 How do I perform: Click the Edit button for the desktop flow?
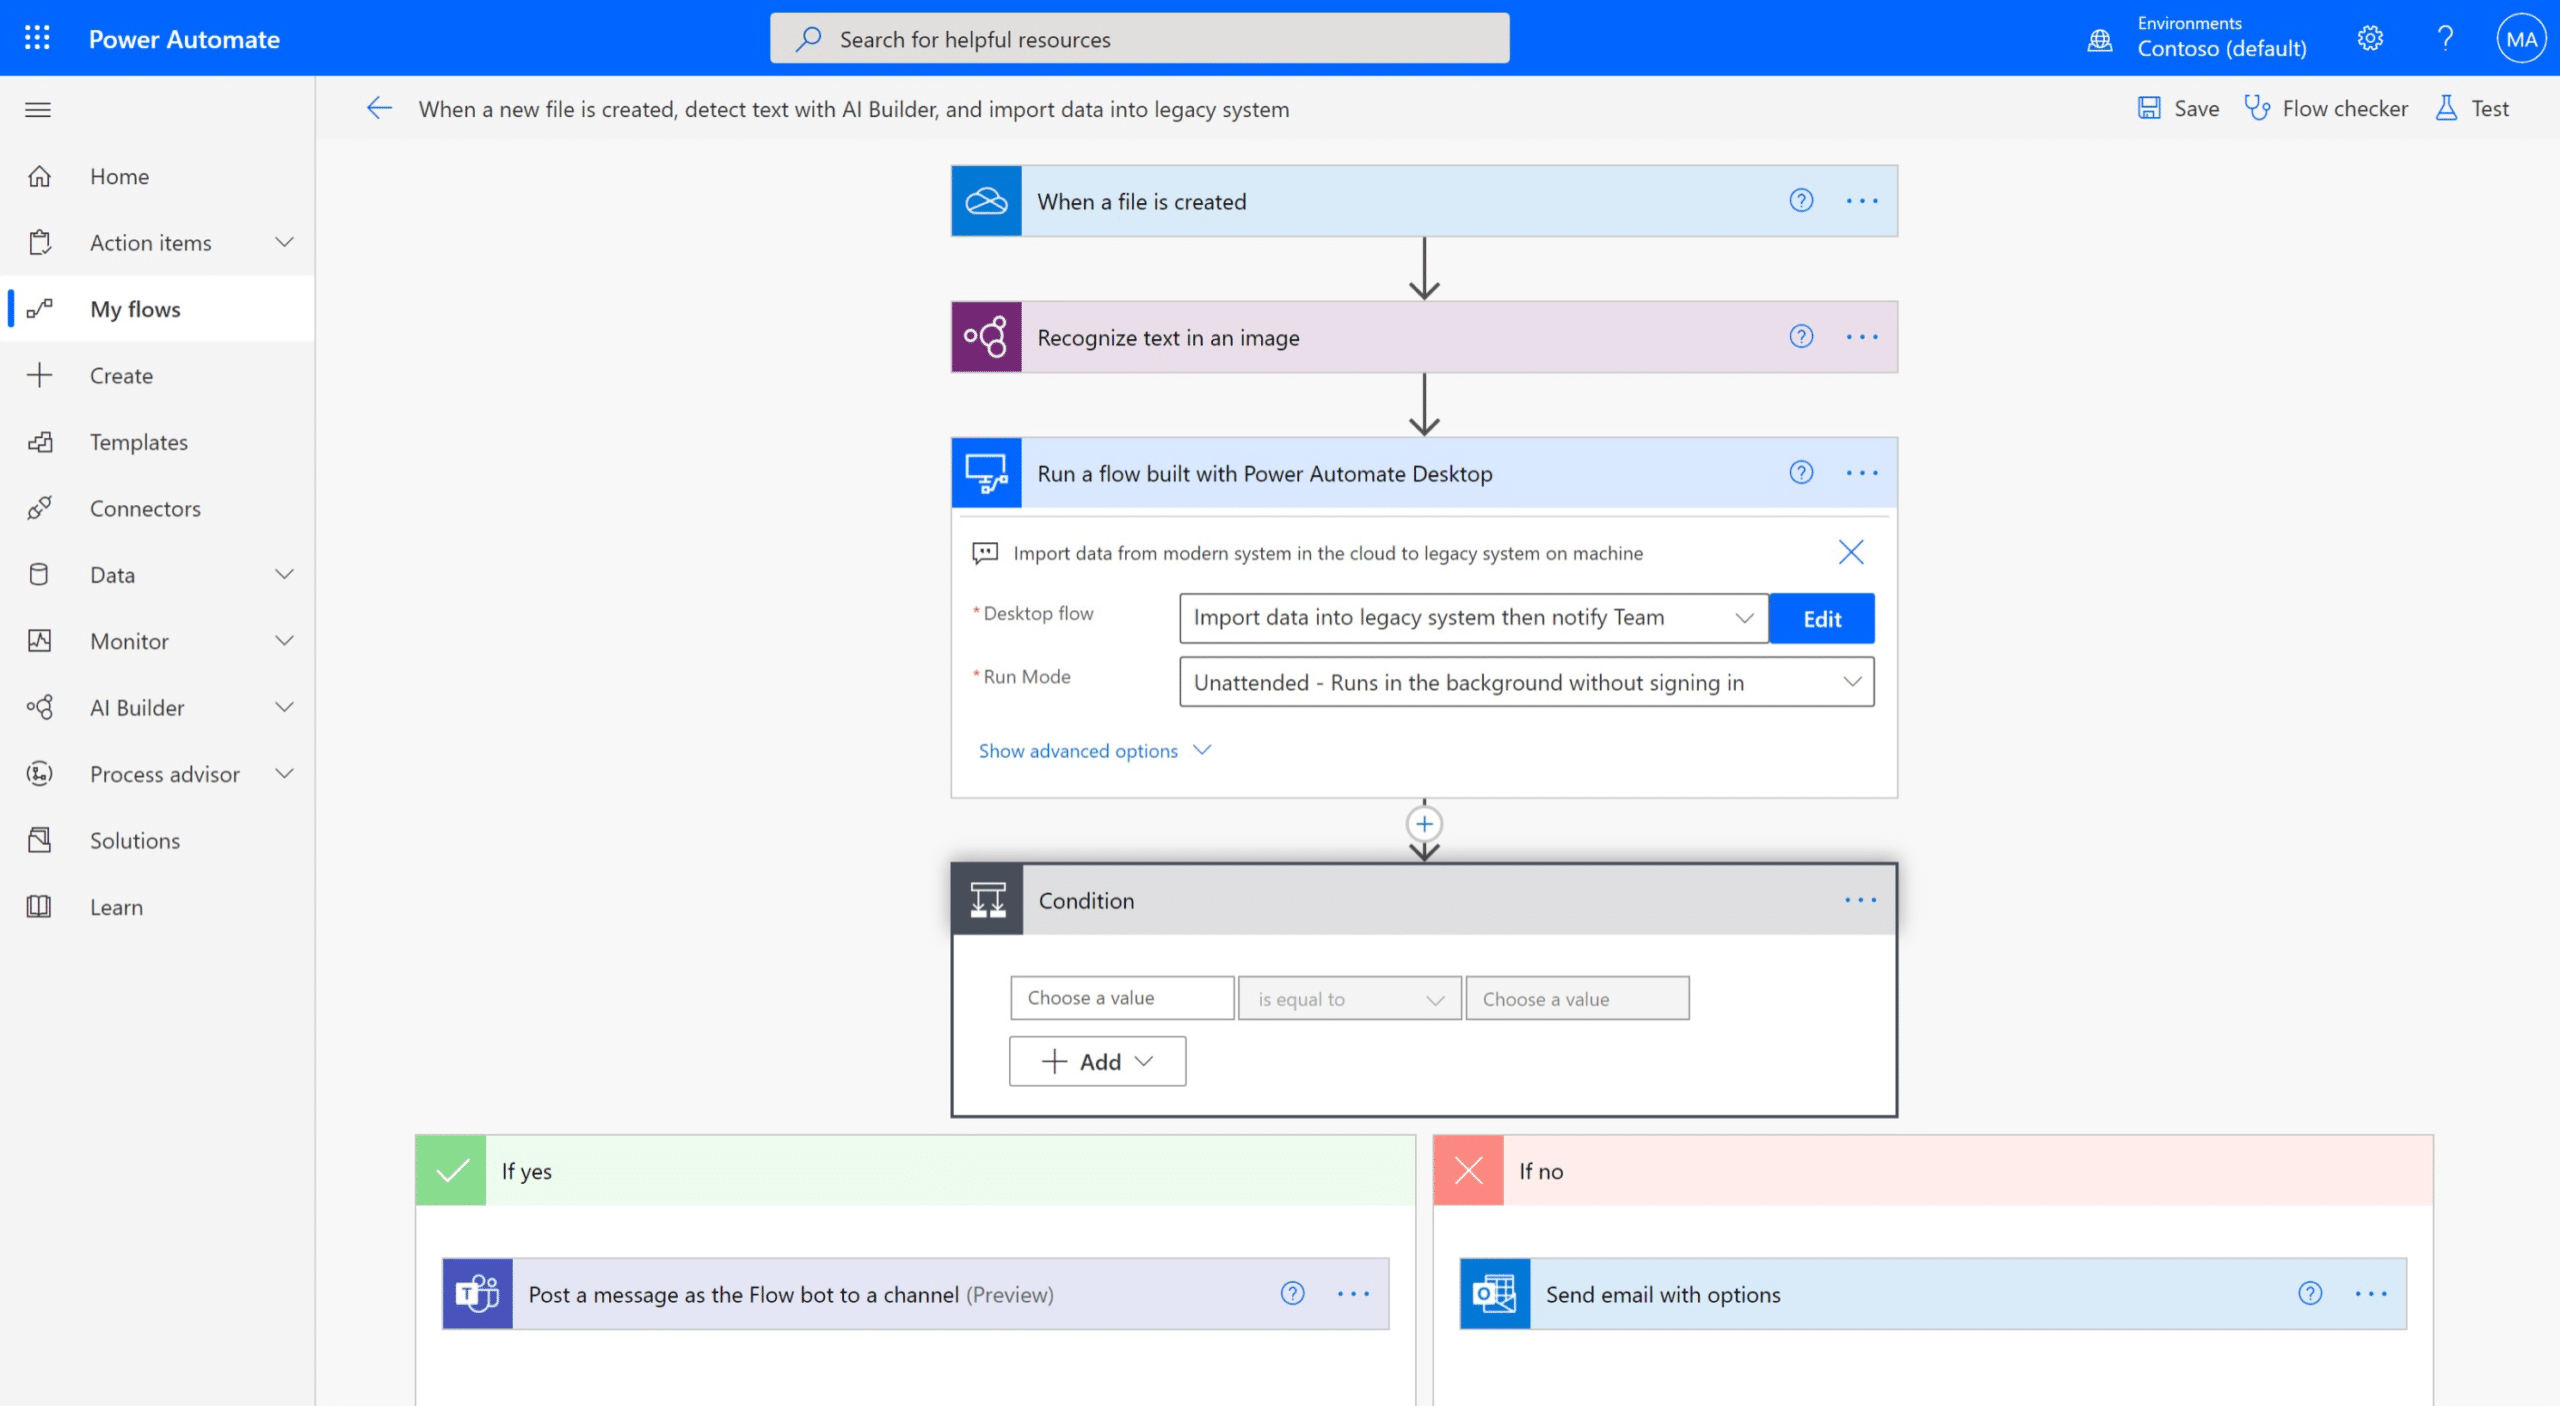tap(1821, 618)
